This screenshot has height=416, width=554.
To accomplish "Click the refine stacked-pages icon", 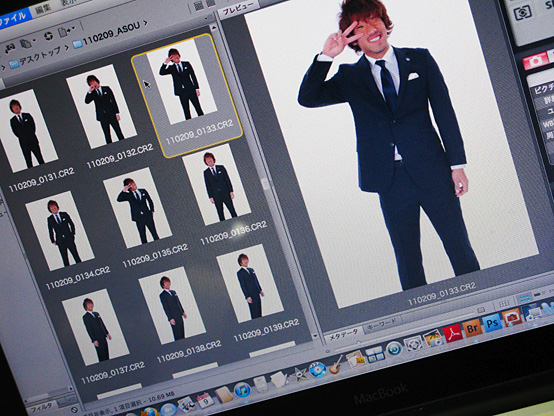I will (x=25, y=43).
